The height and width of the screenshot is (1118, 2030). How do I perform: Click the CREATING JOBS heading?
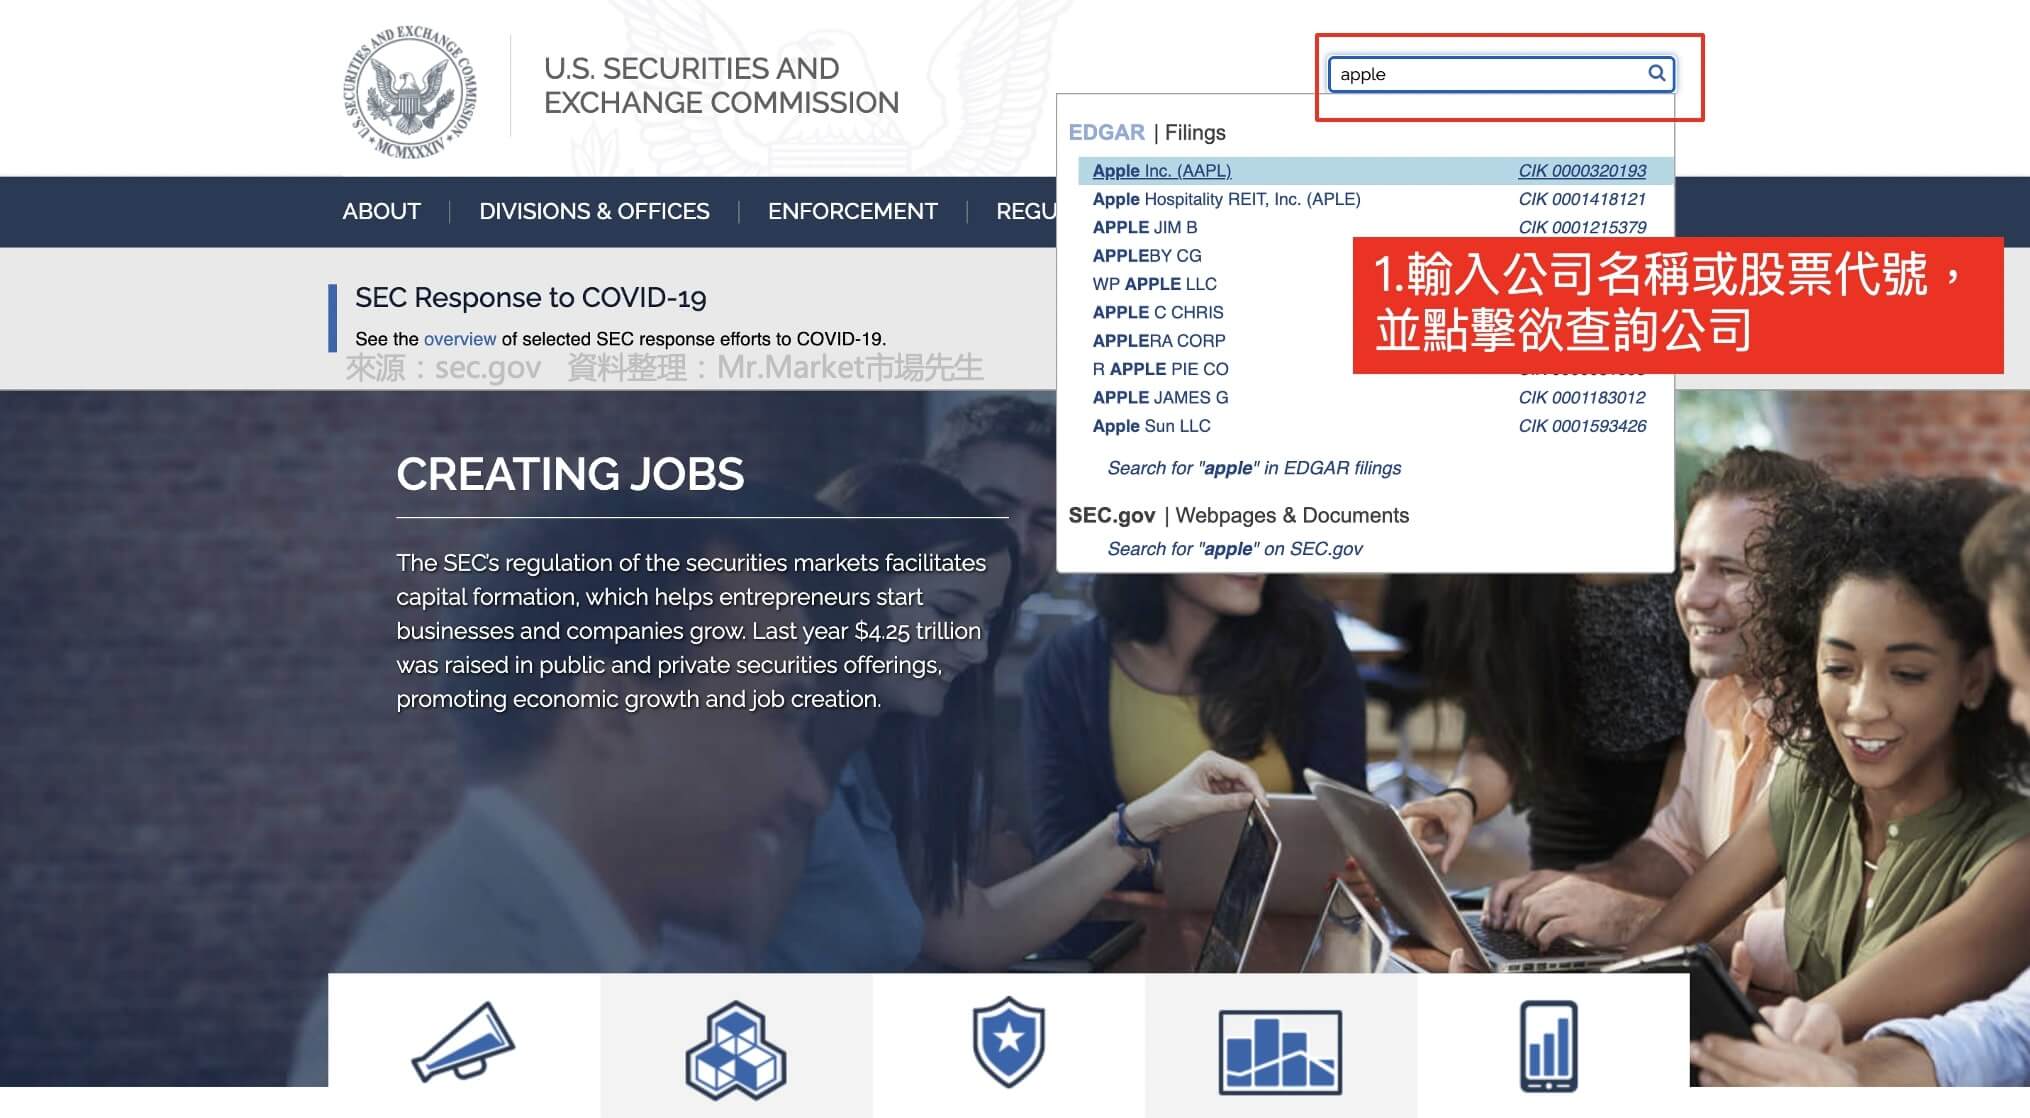click(x=570, y=474)
